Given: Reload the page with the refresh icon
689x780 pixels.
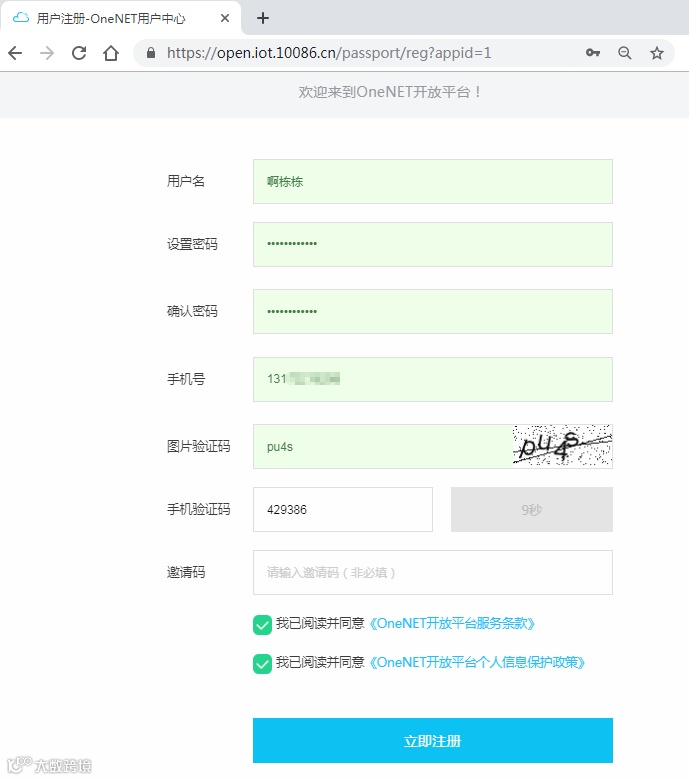Looking at the screenshot, I should coord(79,53).
